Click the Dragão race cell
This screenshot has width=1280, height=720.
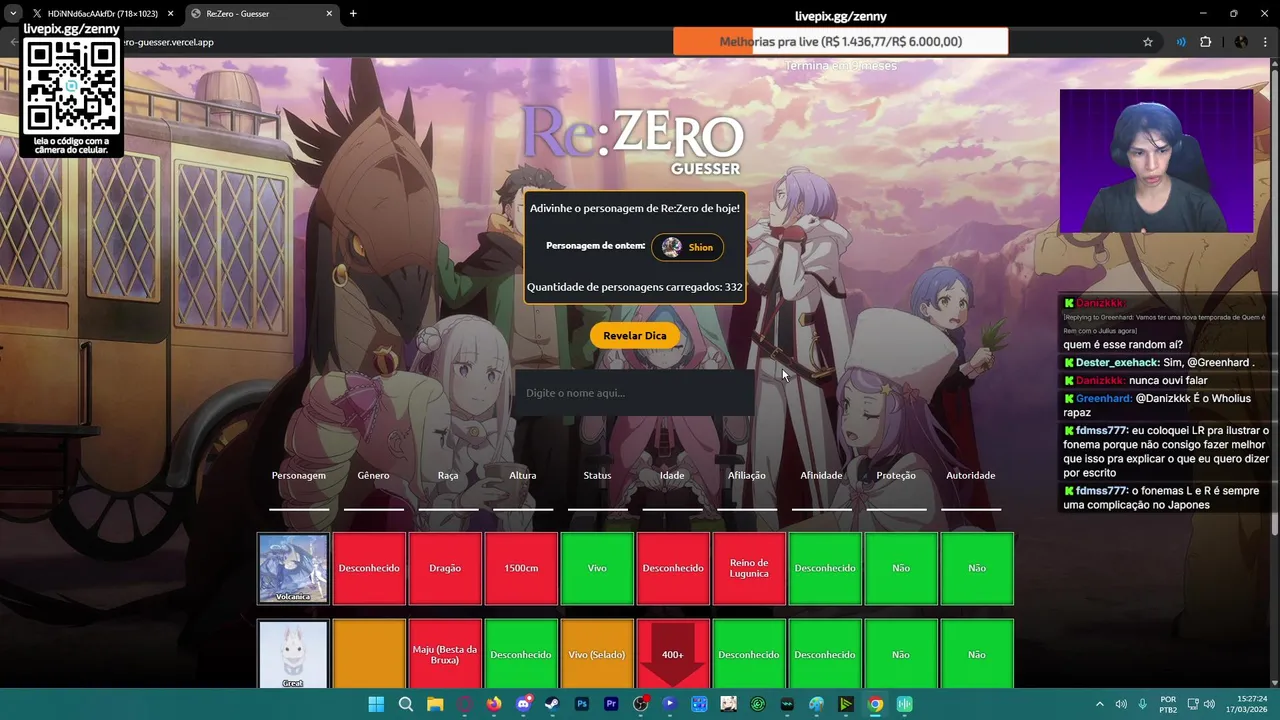[x=445, y=568]
